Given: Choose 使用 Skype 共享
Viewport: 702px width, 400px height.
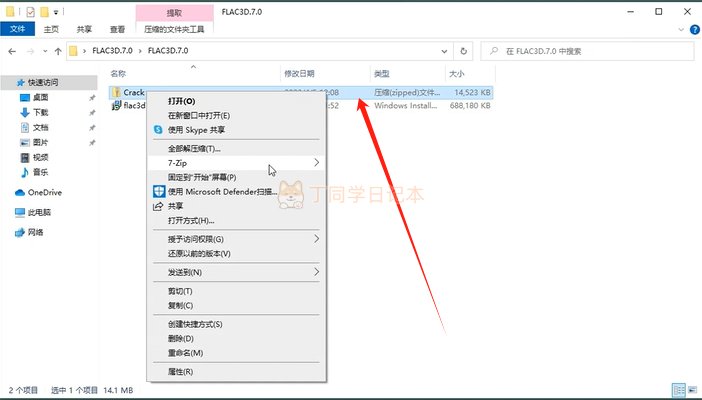Looking at the screenshot, I should point(236,130).
